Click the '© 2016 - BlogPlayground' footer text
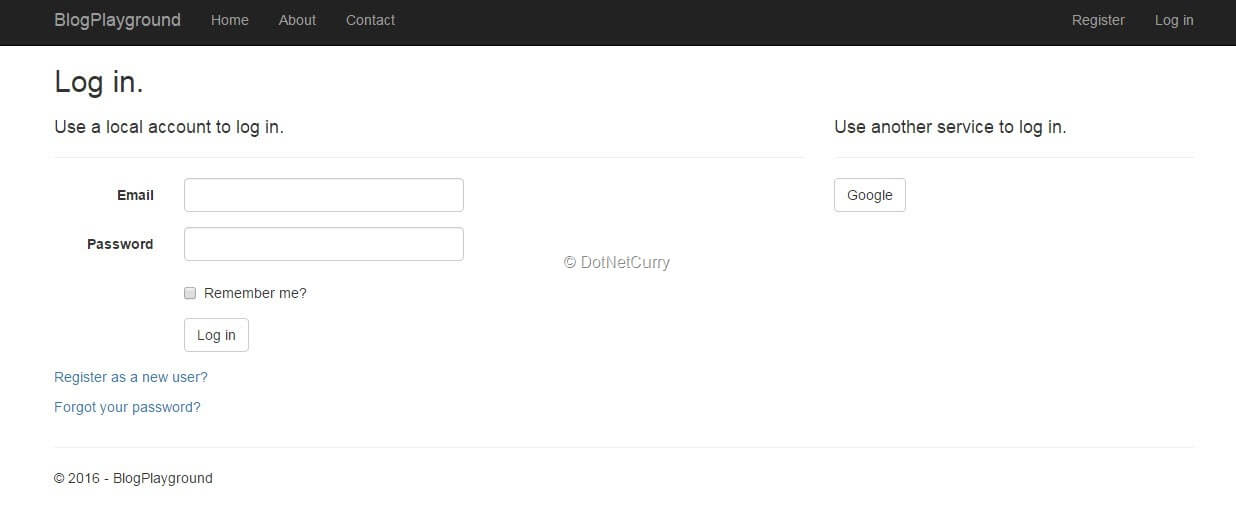Viewport: 1236px width, 527px height. pyautogui.click(x=133, y=478)
